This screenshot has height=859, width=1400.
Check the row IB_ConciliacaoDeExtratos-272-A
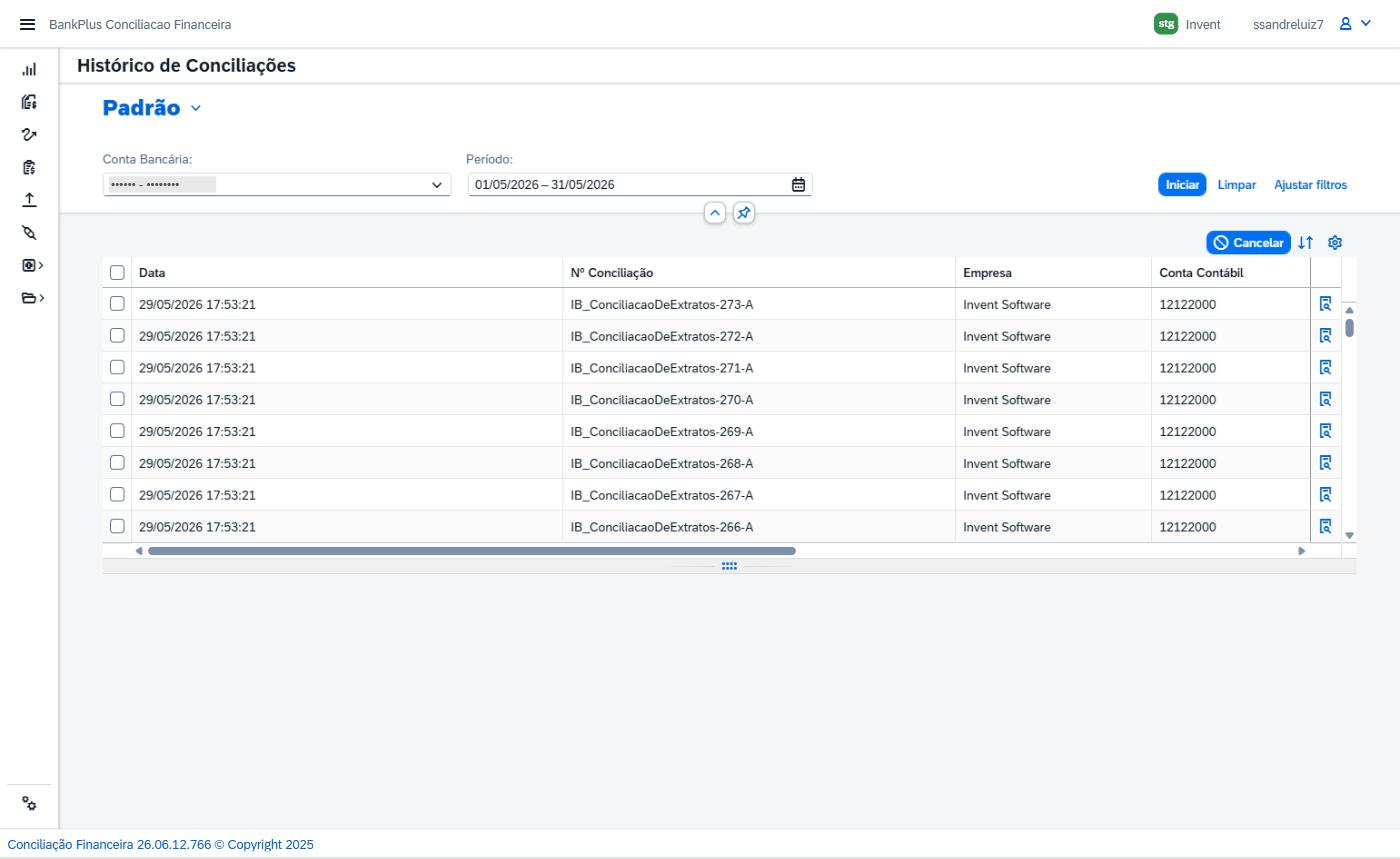point(117,336)
